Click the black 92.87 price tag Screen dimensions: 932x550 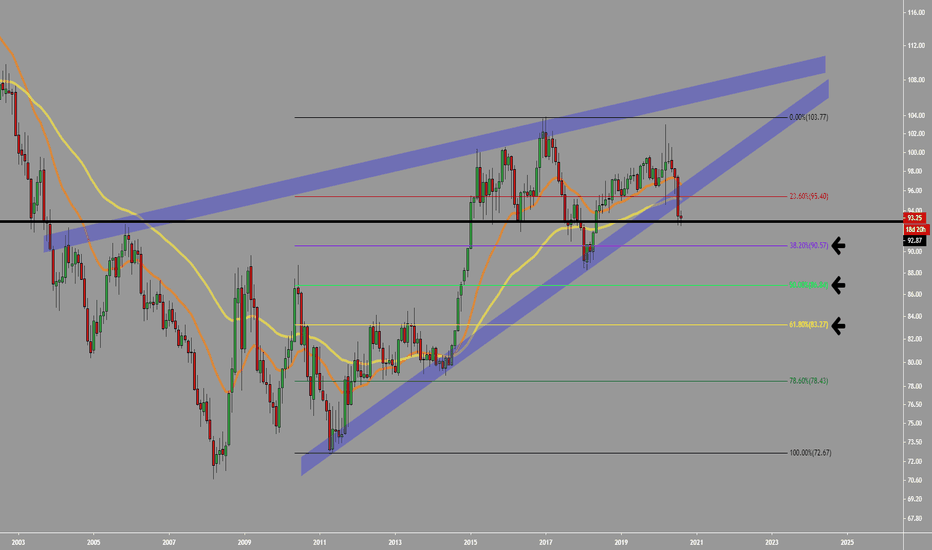pyautogui.click(x=915, y=240)
